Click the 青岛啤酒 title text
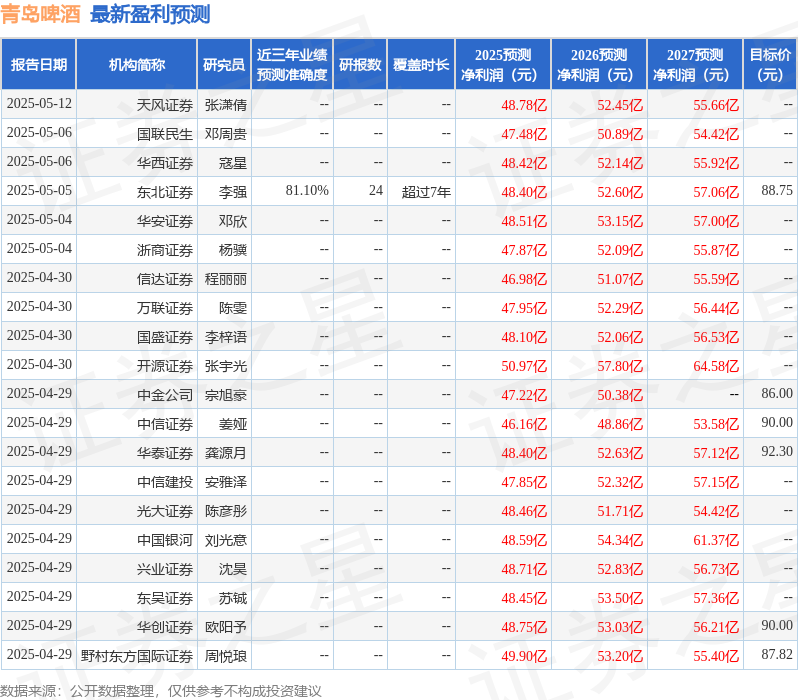The image size is (798, 700). click(x=41, y=14)
